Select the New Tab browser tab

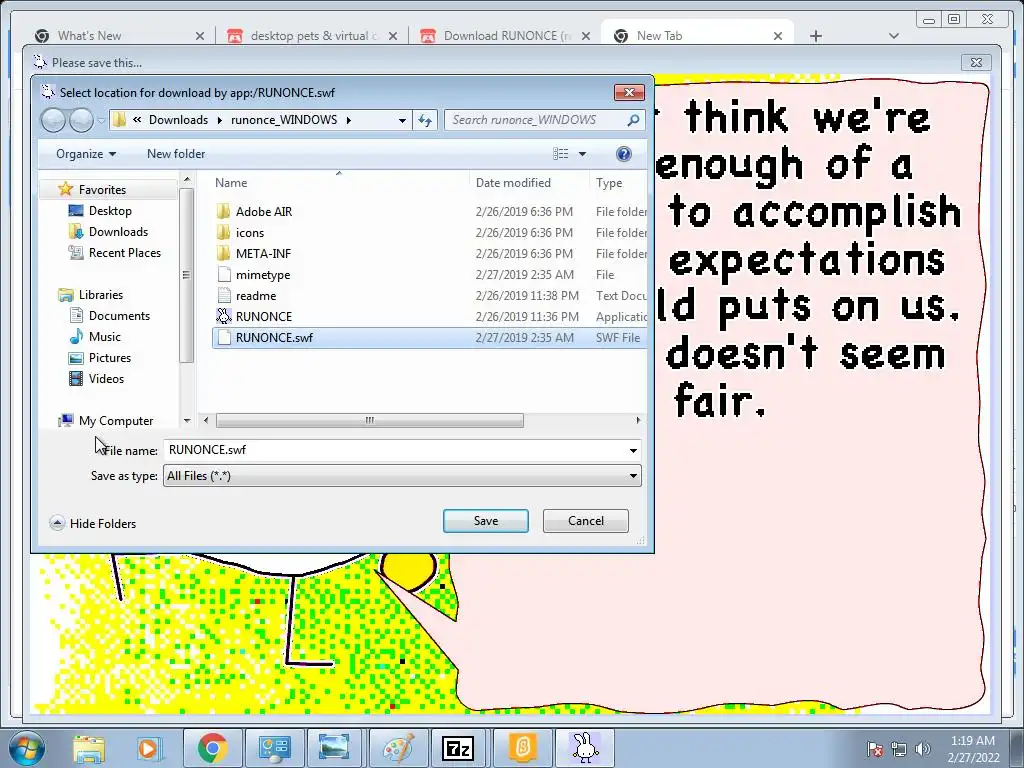(x=696, y=36)
